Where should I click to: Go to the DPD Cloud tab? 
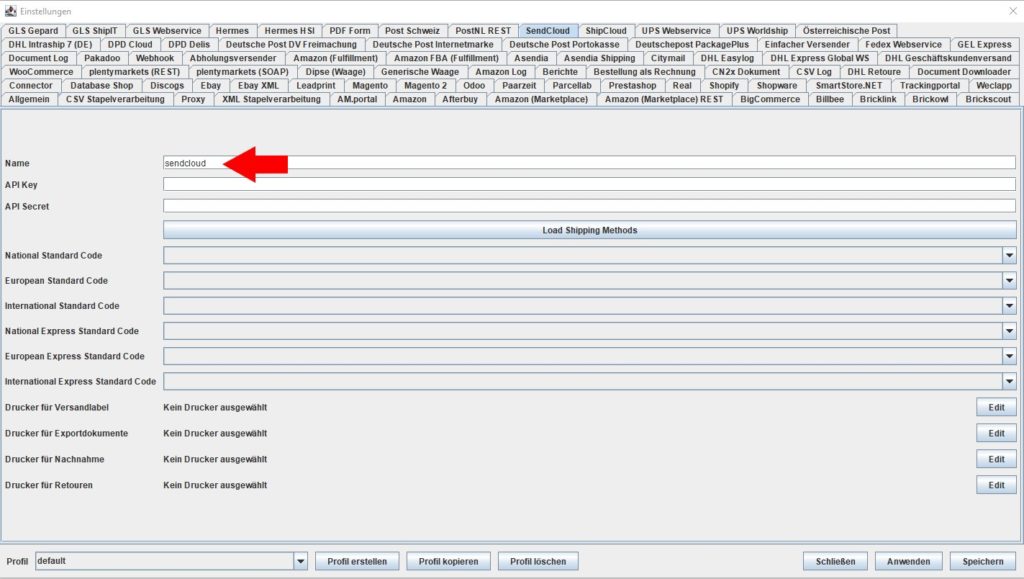click(x=130, y=44)
